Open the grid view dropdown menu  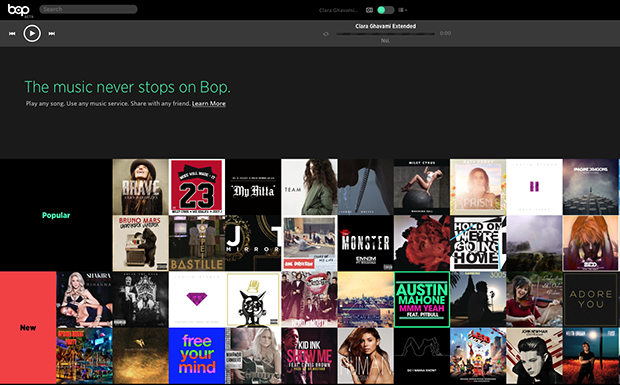tap(403, 10)
